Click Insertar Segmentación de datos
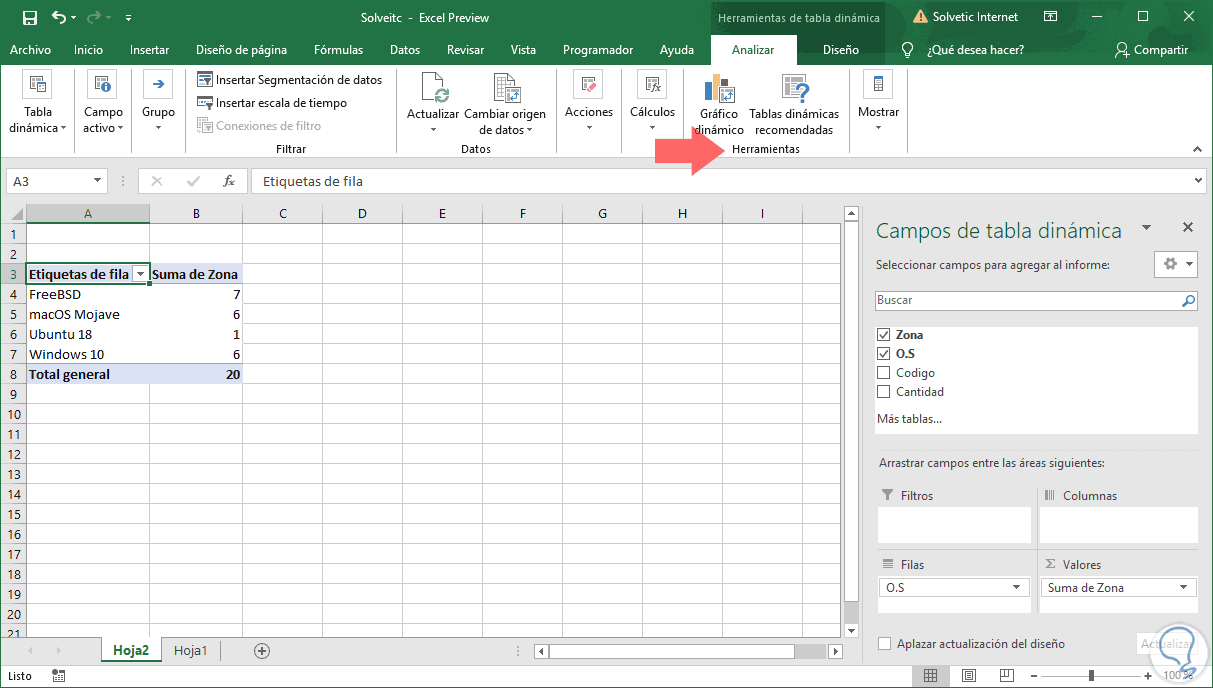The image size is (1213, 688). [x=290, y=80]
